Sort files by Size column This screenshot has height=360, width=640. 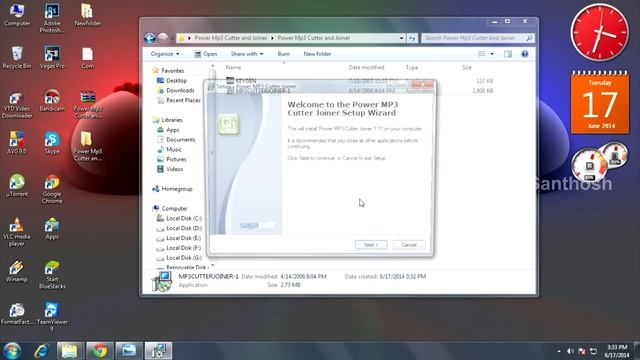pos(467,67)
